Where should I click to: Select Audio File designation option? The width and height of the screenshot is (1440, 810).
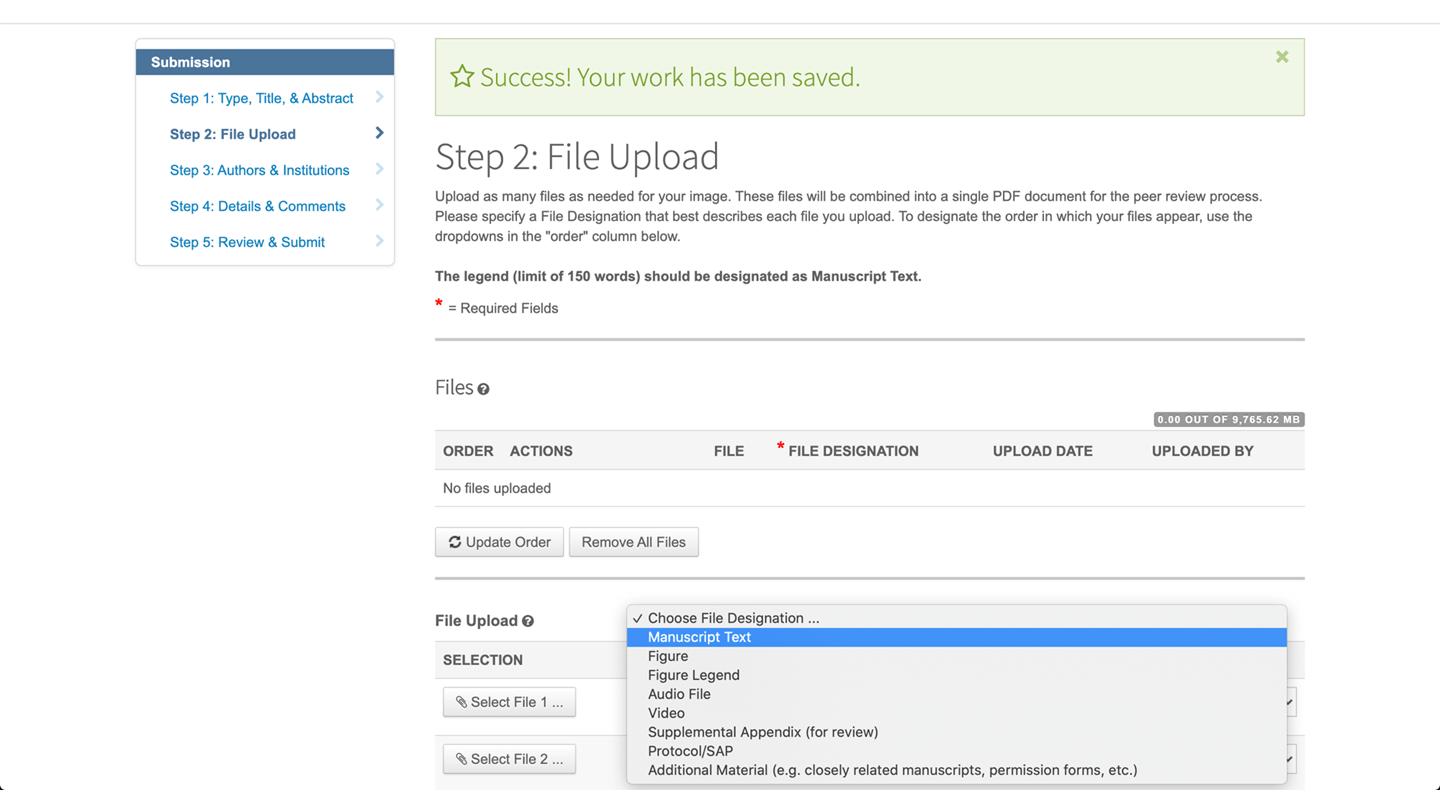[679, 694]
